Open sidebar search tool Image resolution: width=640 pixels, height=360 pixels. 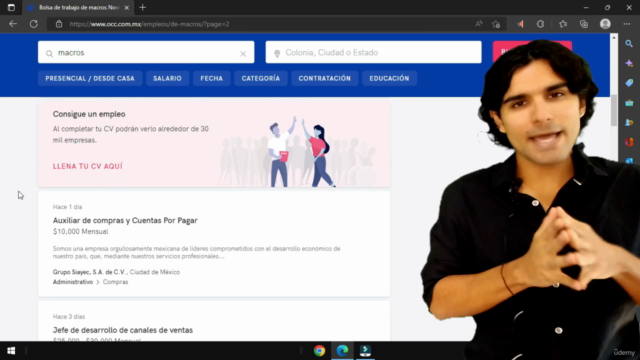click(629, 43)
